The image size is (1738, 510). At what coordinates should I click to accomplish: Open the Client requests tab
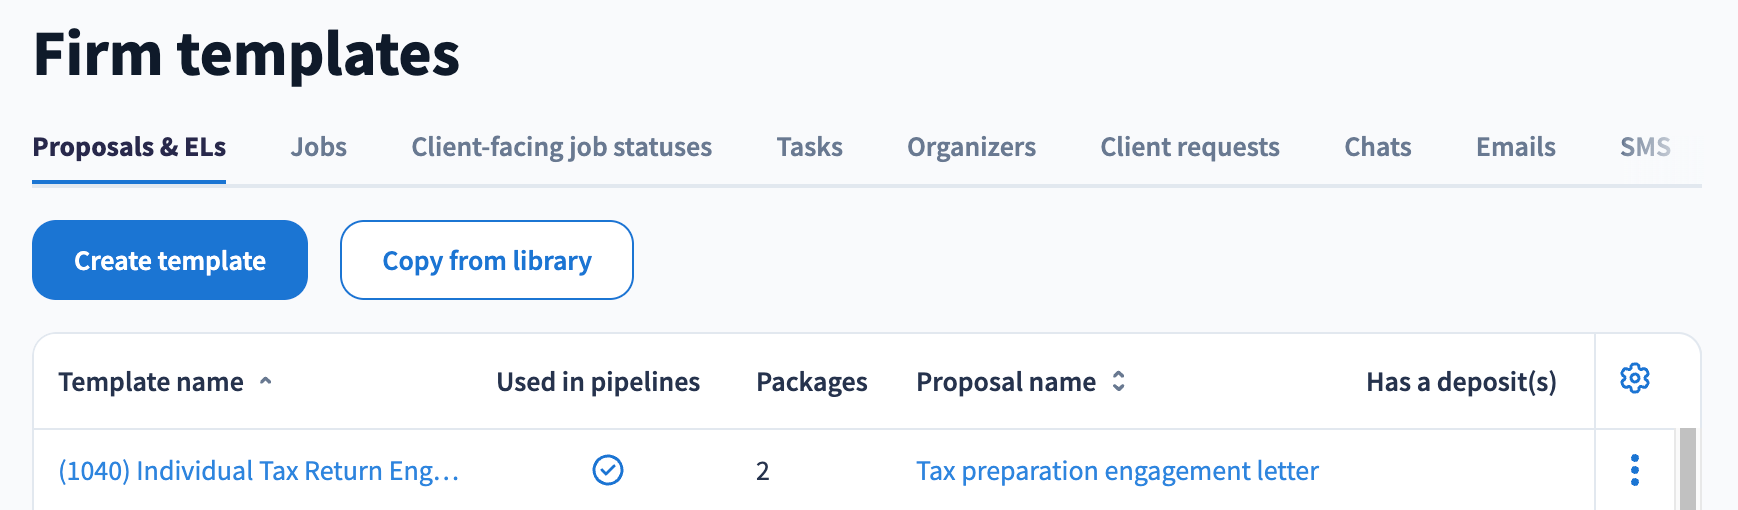[x=1190, y=147]
